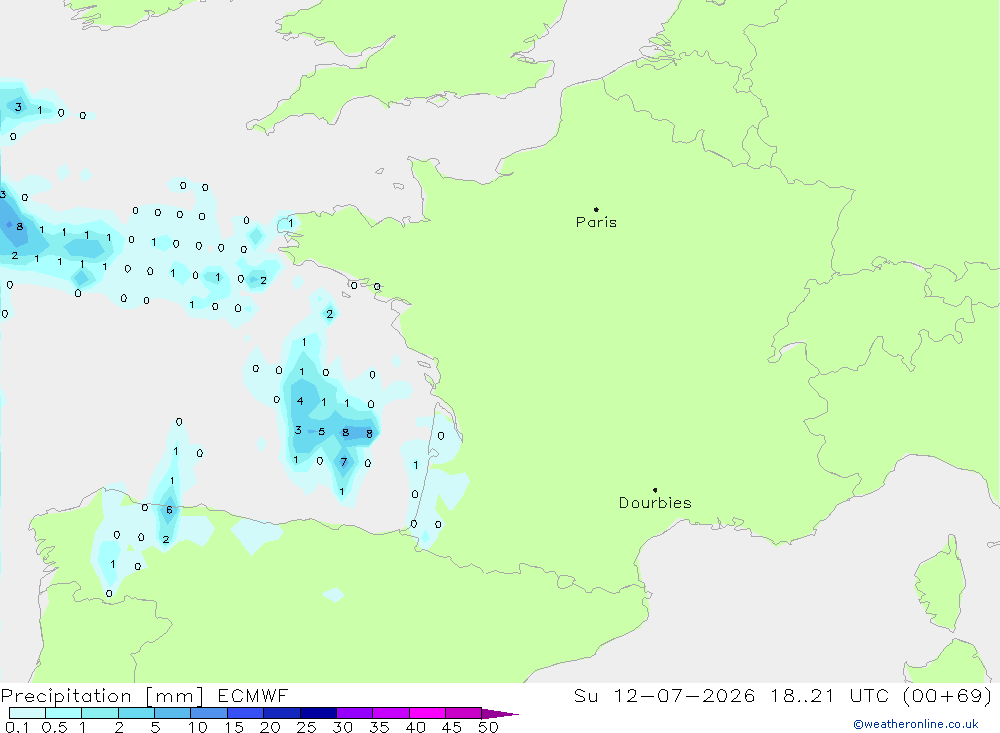Screen dimensions: 1000x733
Task: Pick the lightest 0.1–0.5 legend swatch
Action: [x=27, y=713]
